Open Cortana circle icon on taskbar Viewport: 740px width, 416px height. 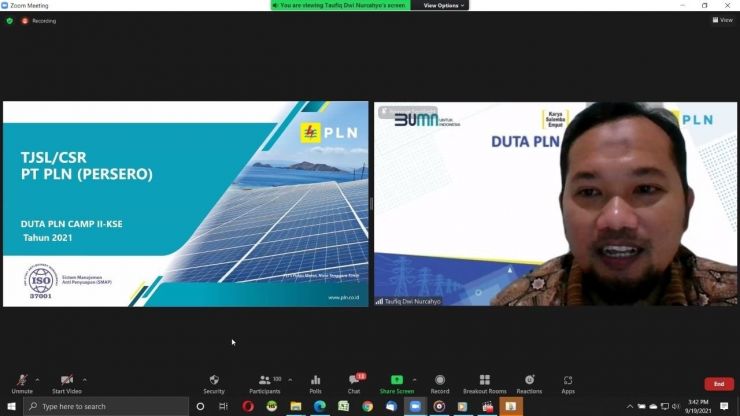pyautogui.click(x=200, y=406)
